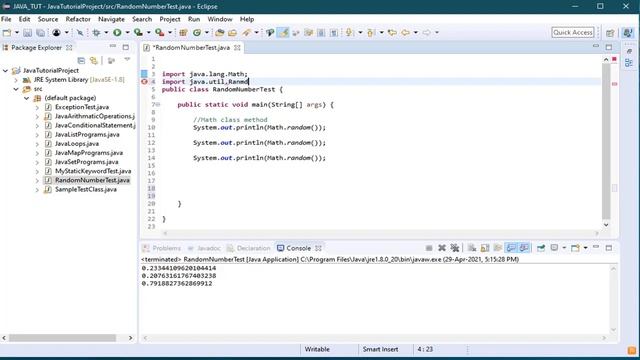The height and width of the screenshot is (360, 640).
Task: Toggle Pin Console button
Action: coord(541,248)
